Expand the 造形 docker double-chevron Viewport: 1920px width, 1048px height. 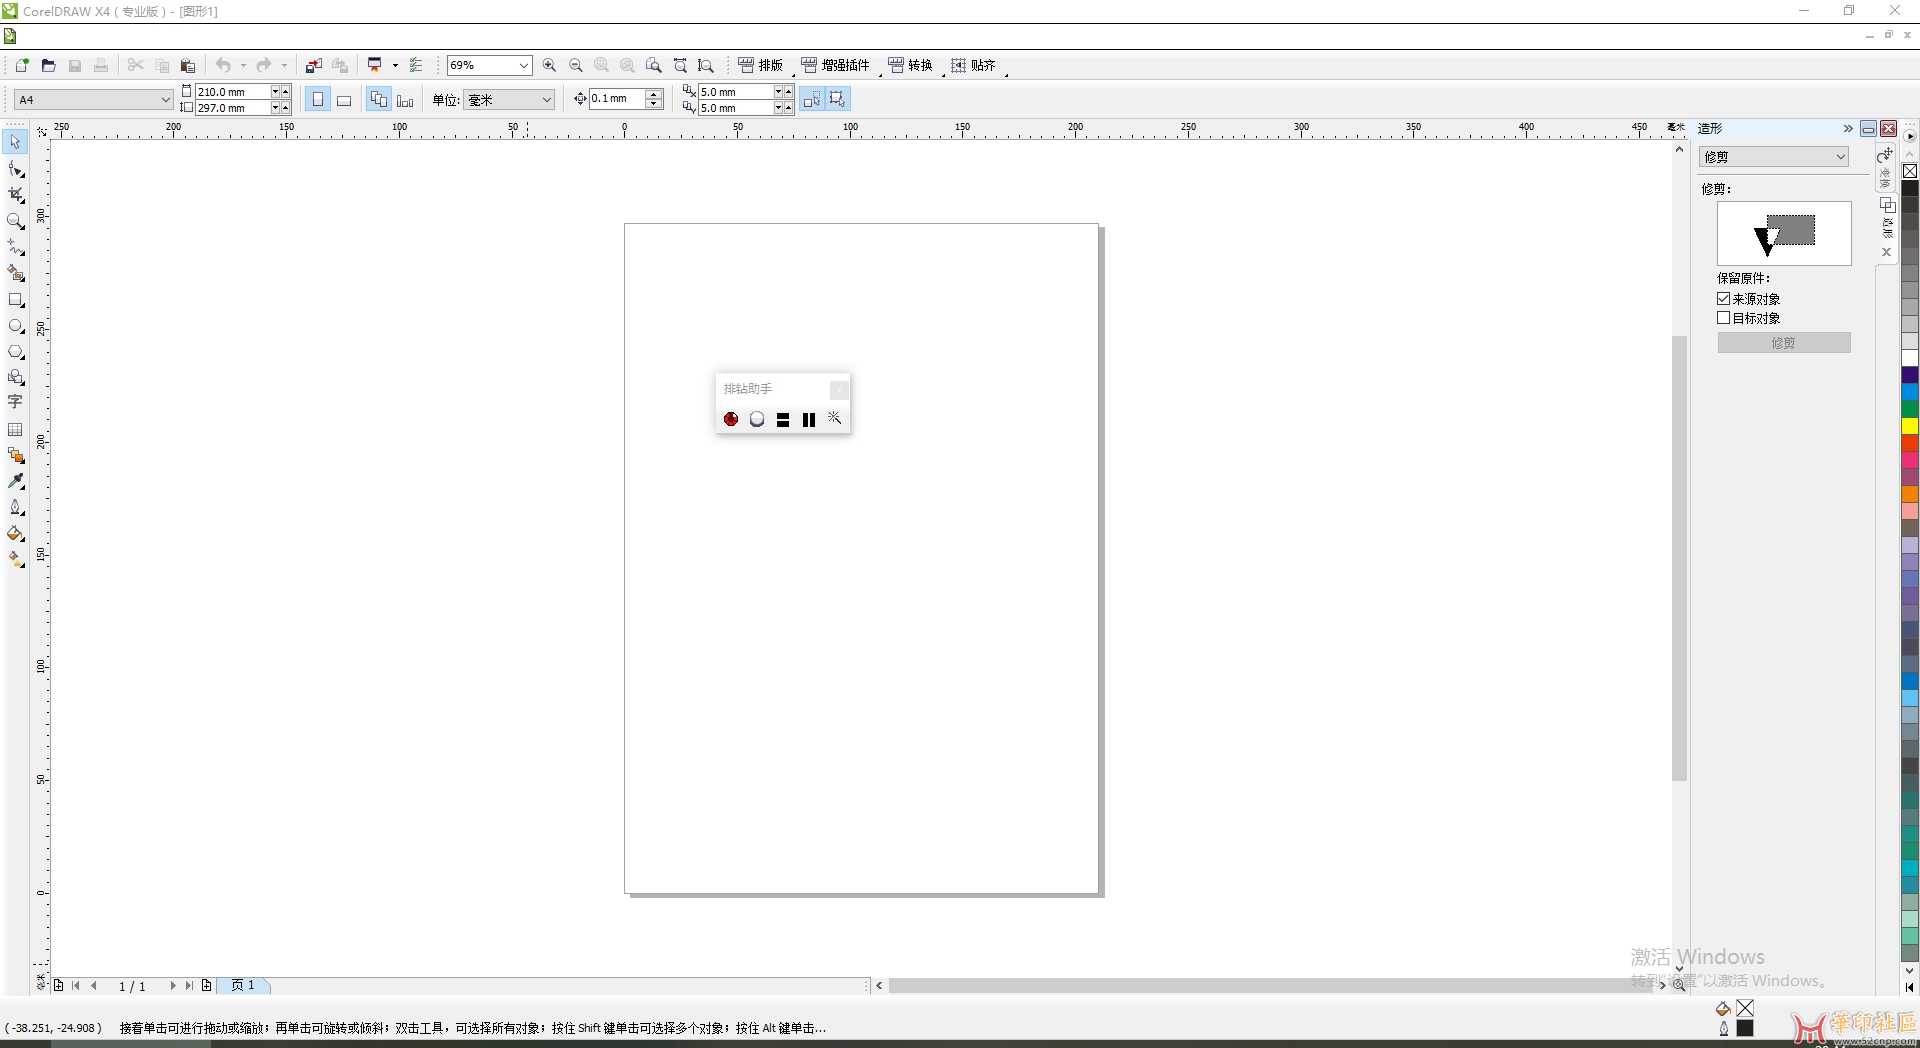pyautogui.click(x=1848, y=128)
